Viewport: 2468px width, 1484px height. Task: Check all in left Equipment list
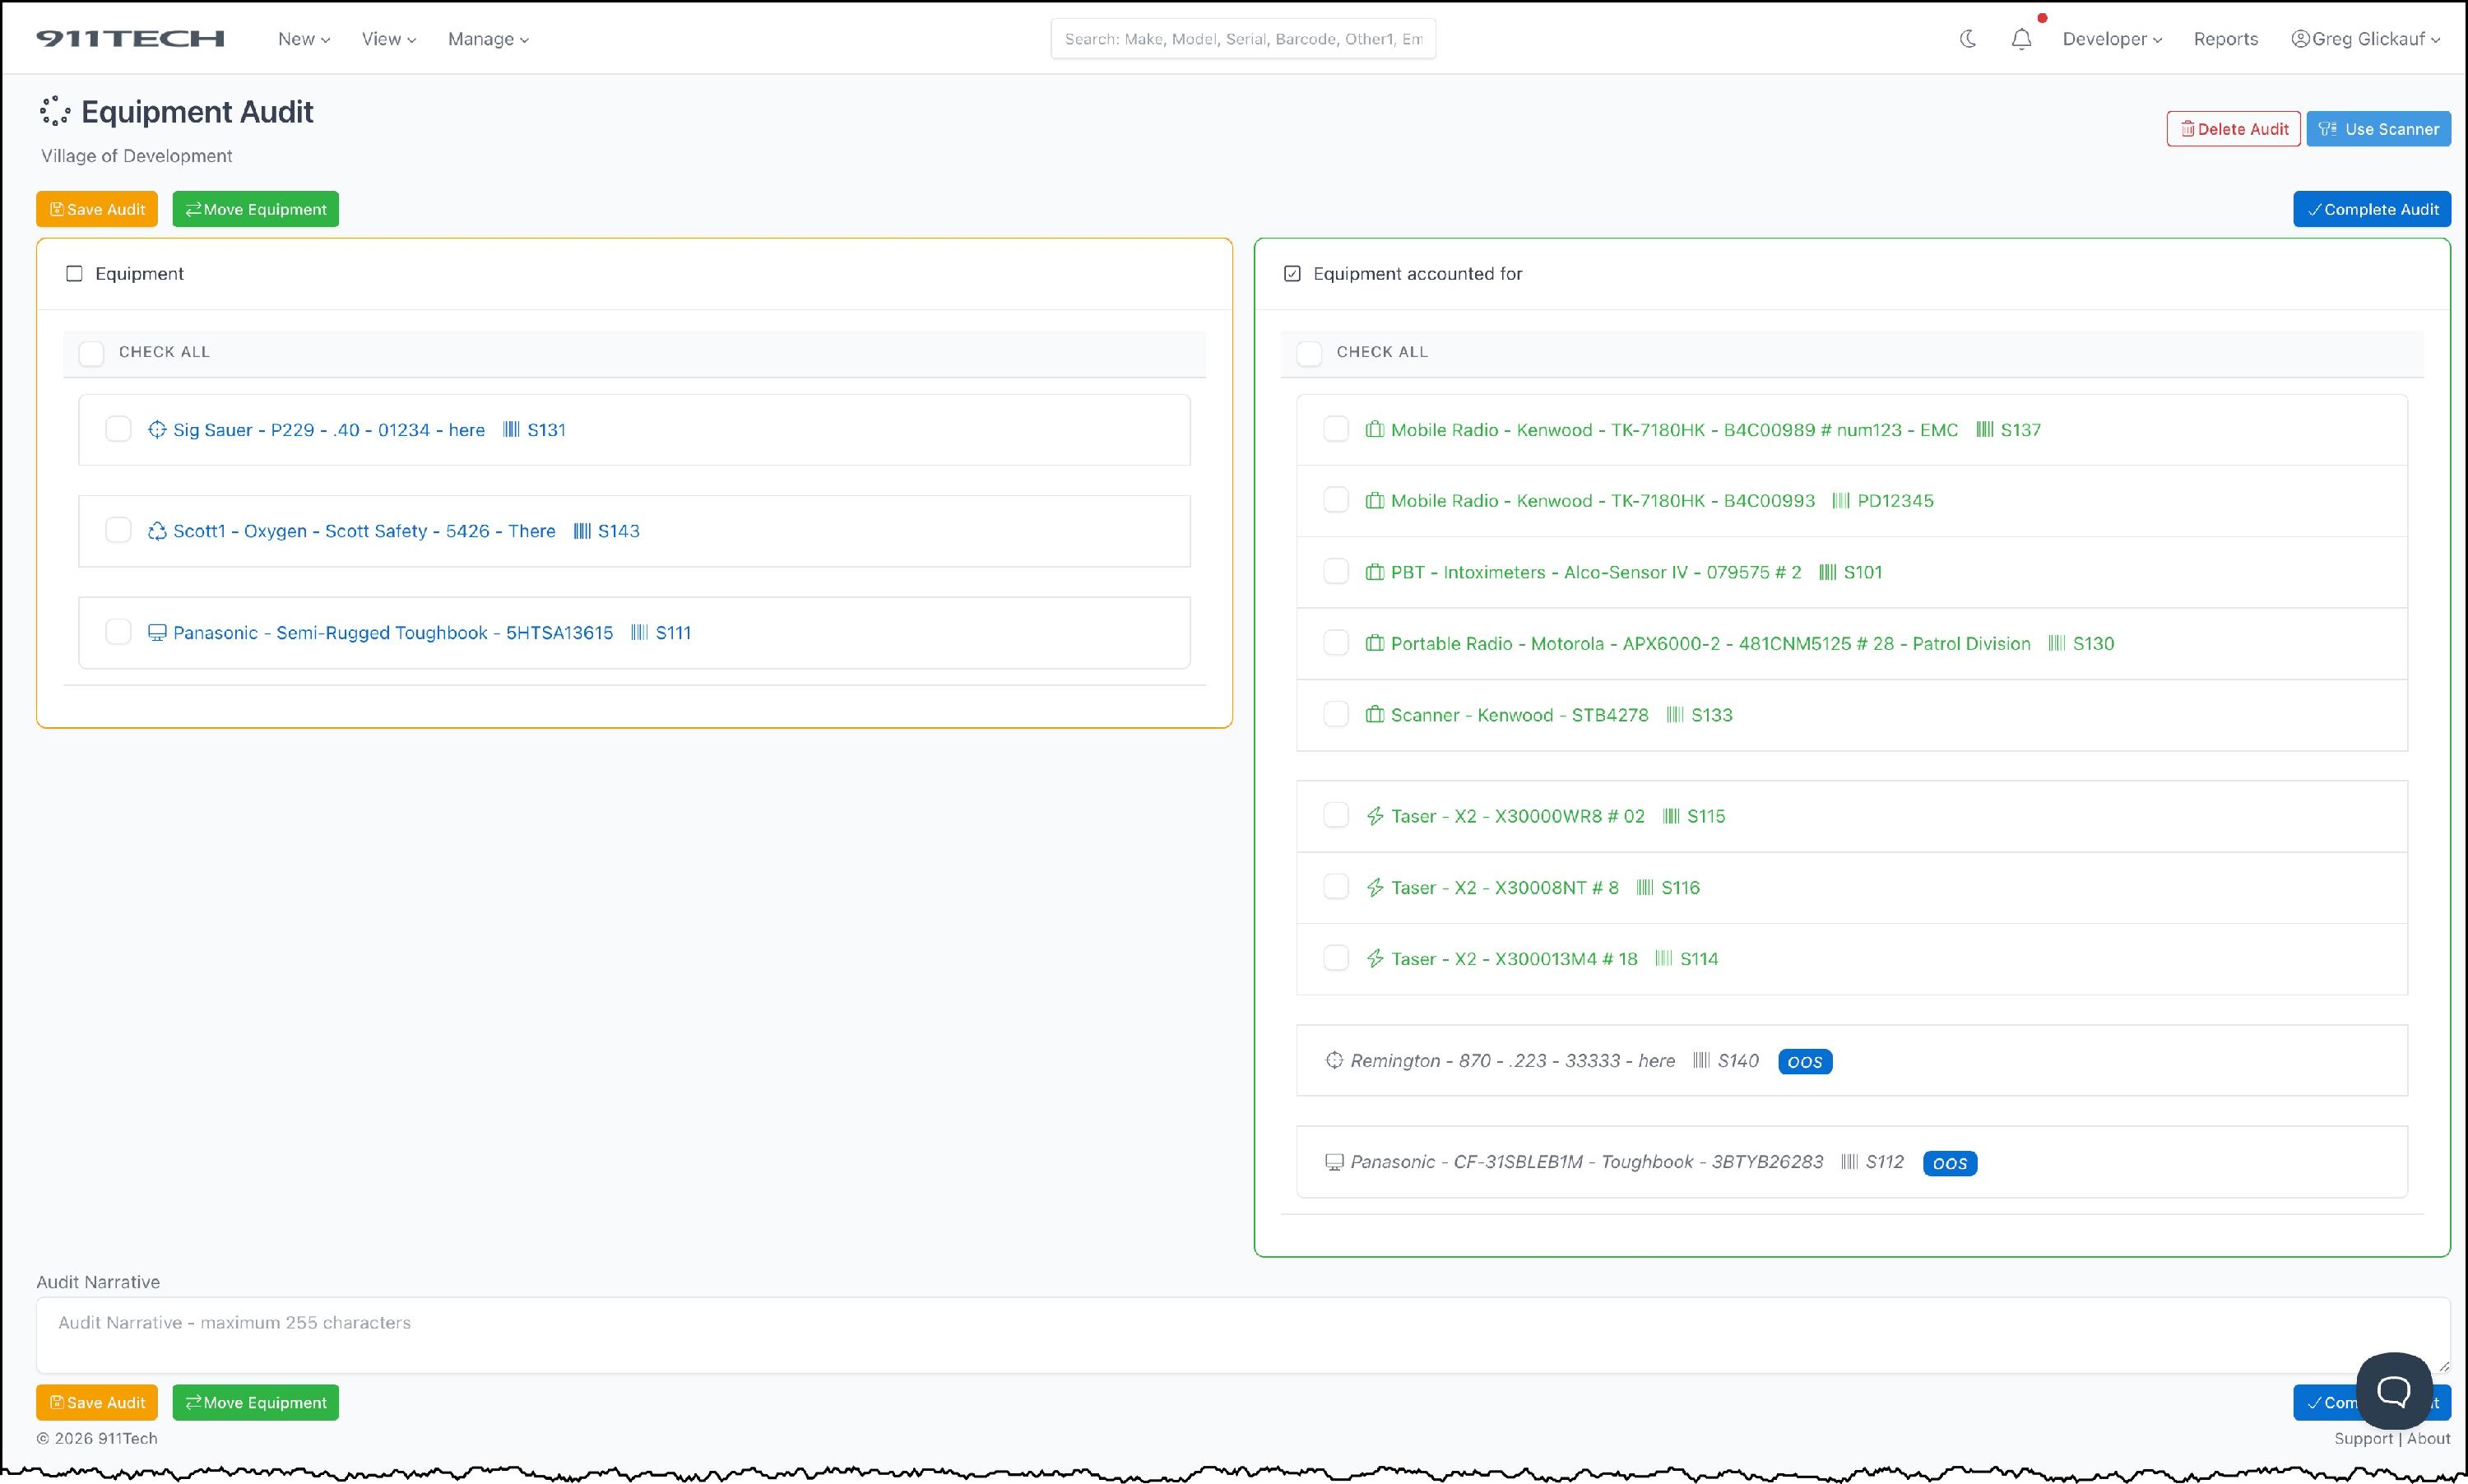91,353
